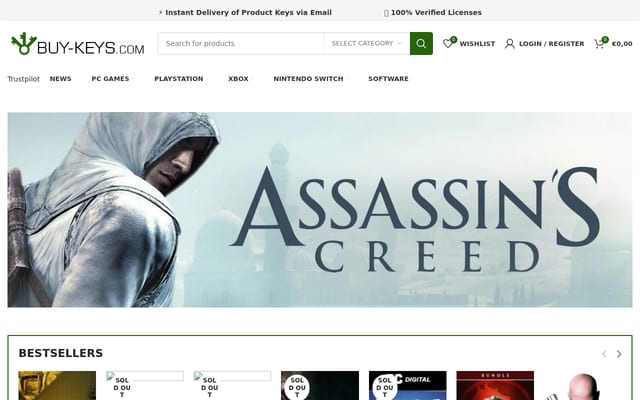Open the PC Games menu
This screenshot has width=640, height=400.
(110, 78)
